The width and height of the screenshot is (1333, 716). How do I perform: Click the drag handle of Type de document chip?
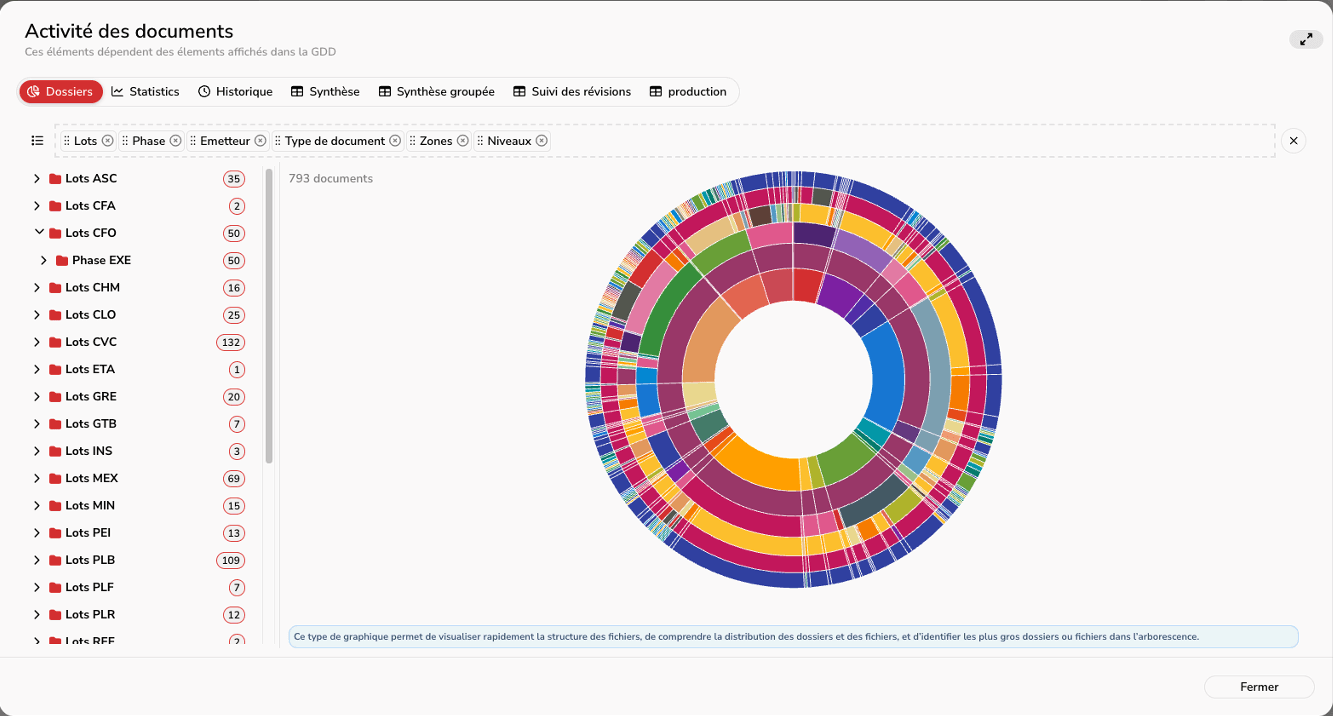(x=279, y=141)
